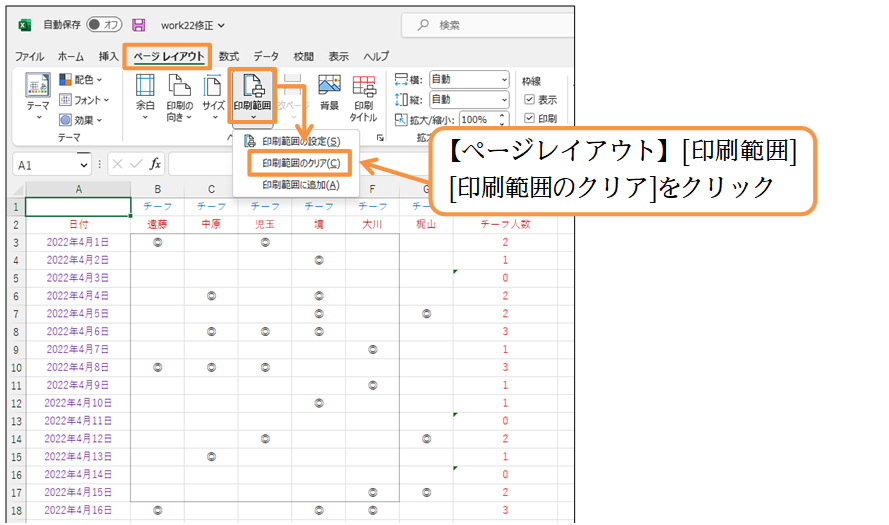Click the Select All corner triangle

click(x=18, y=189)
